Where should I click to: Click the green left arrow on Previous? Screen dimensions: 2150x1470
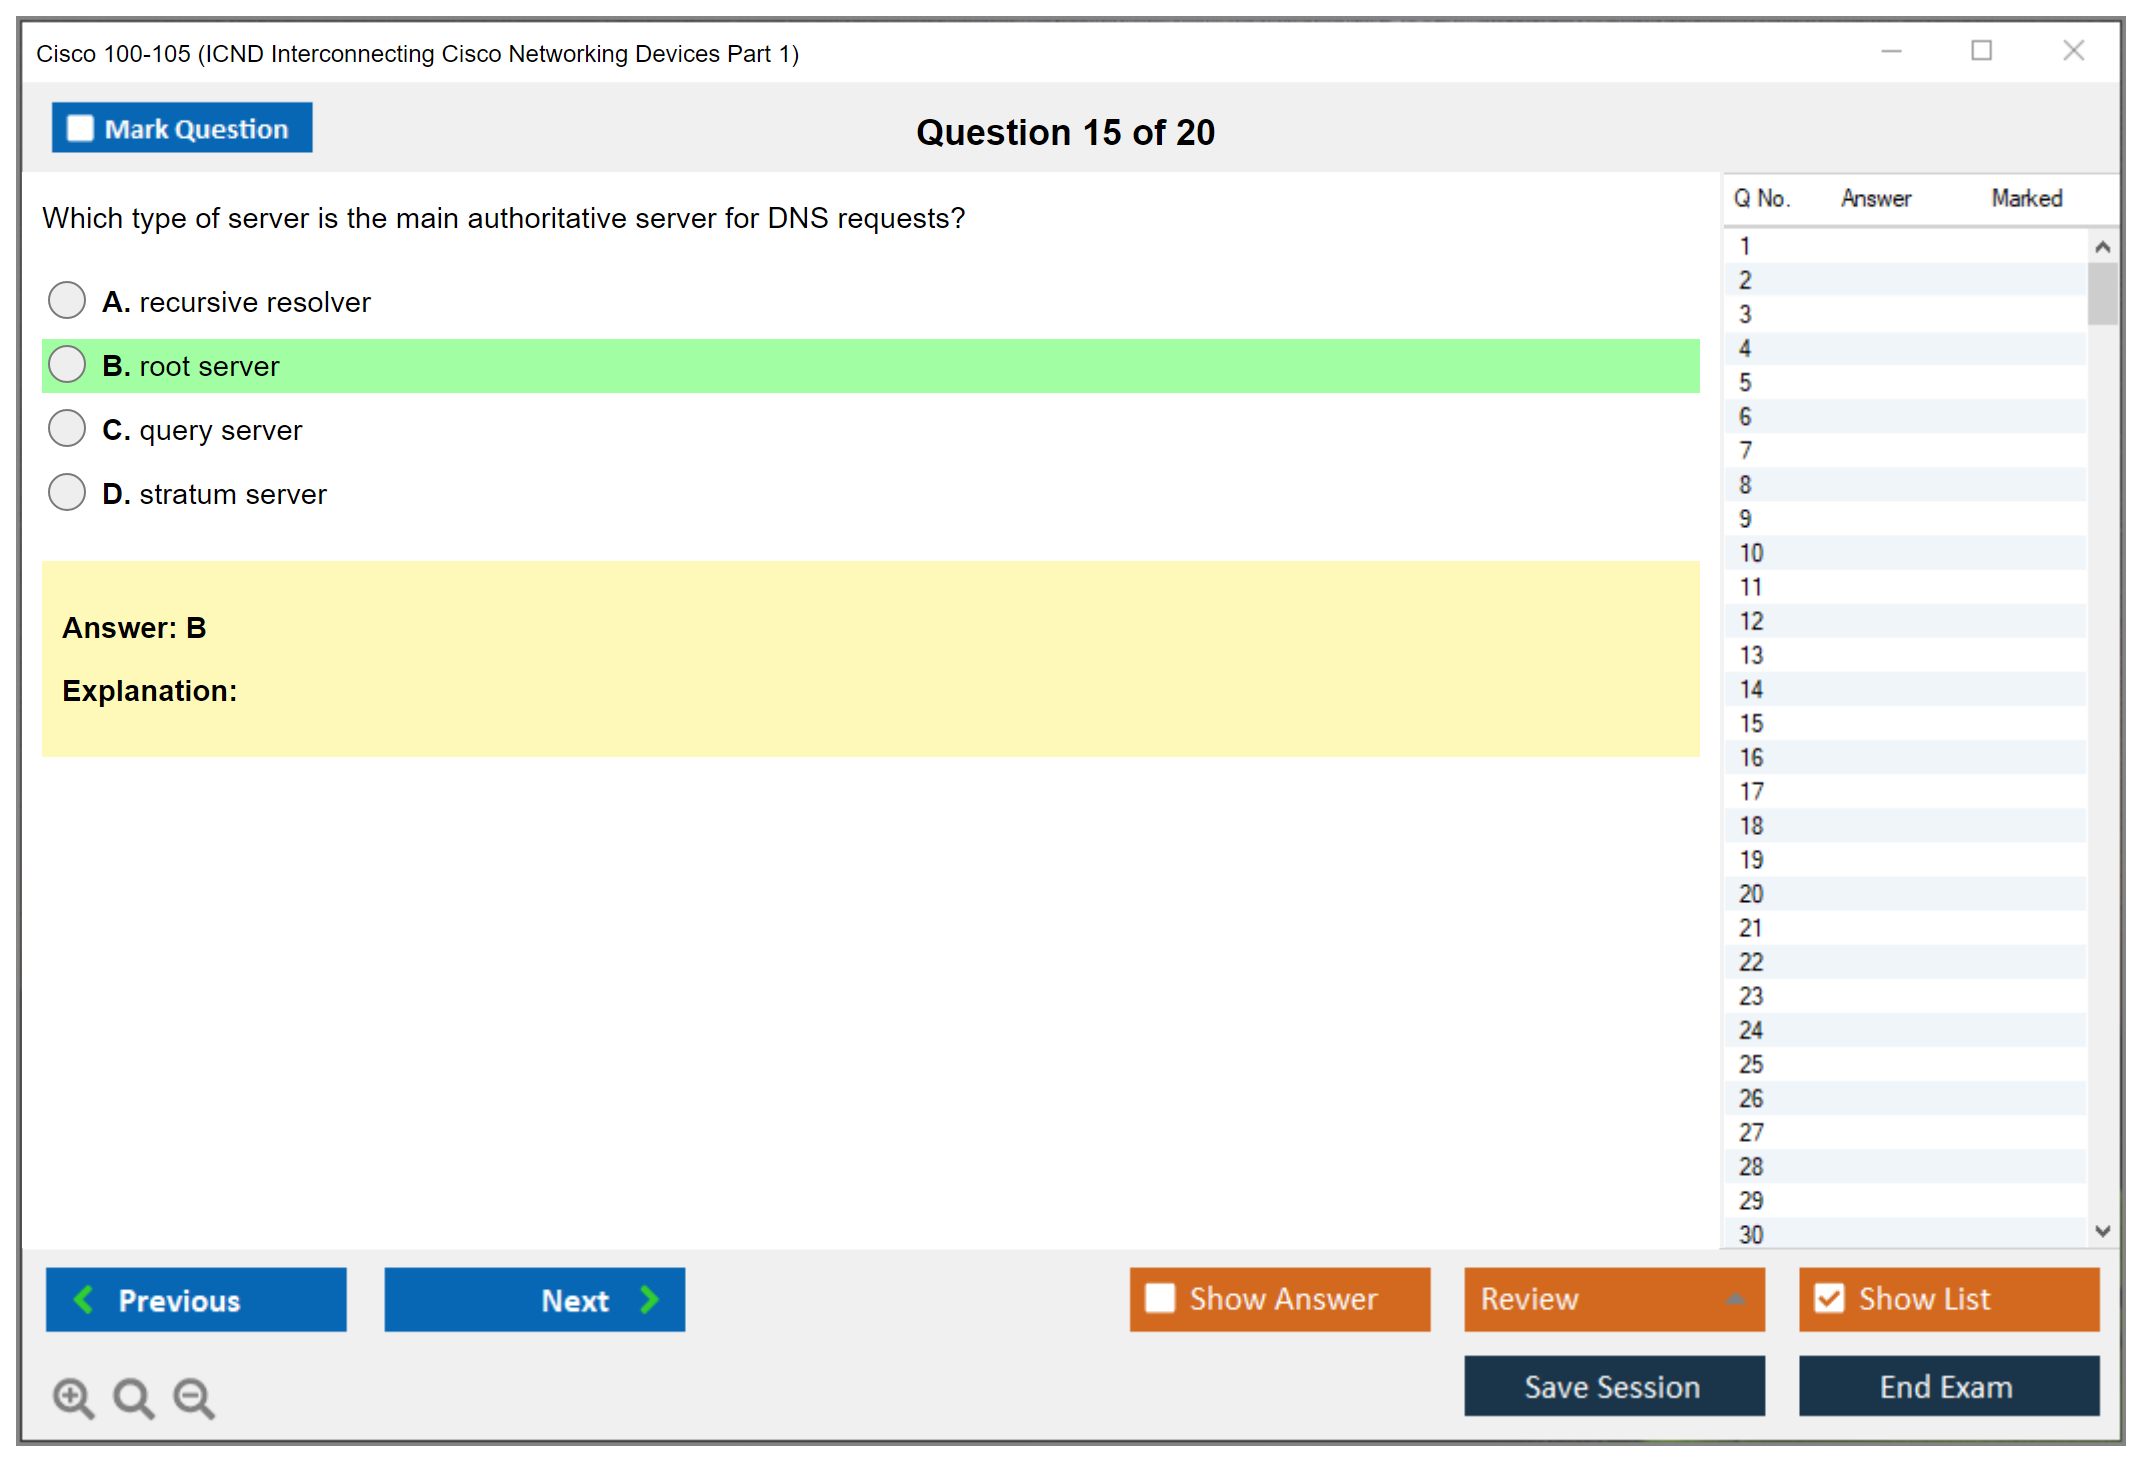point(84,1300)
